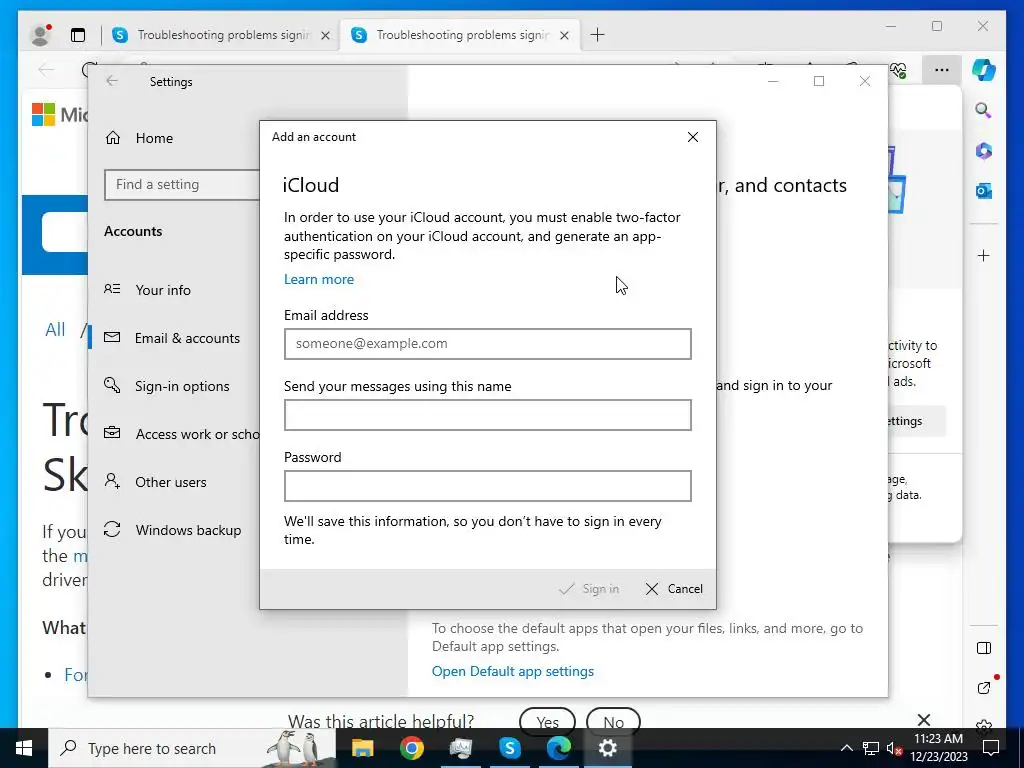Close the second Edge tab
The width and height of the screenshot is (1024, 768).
point(565,35)
